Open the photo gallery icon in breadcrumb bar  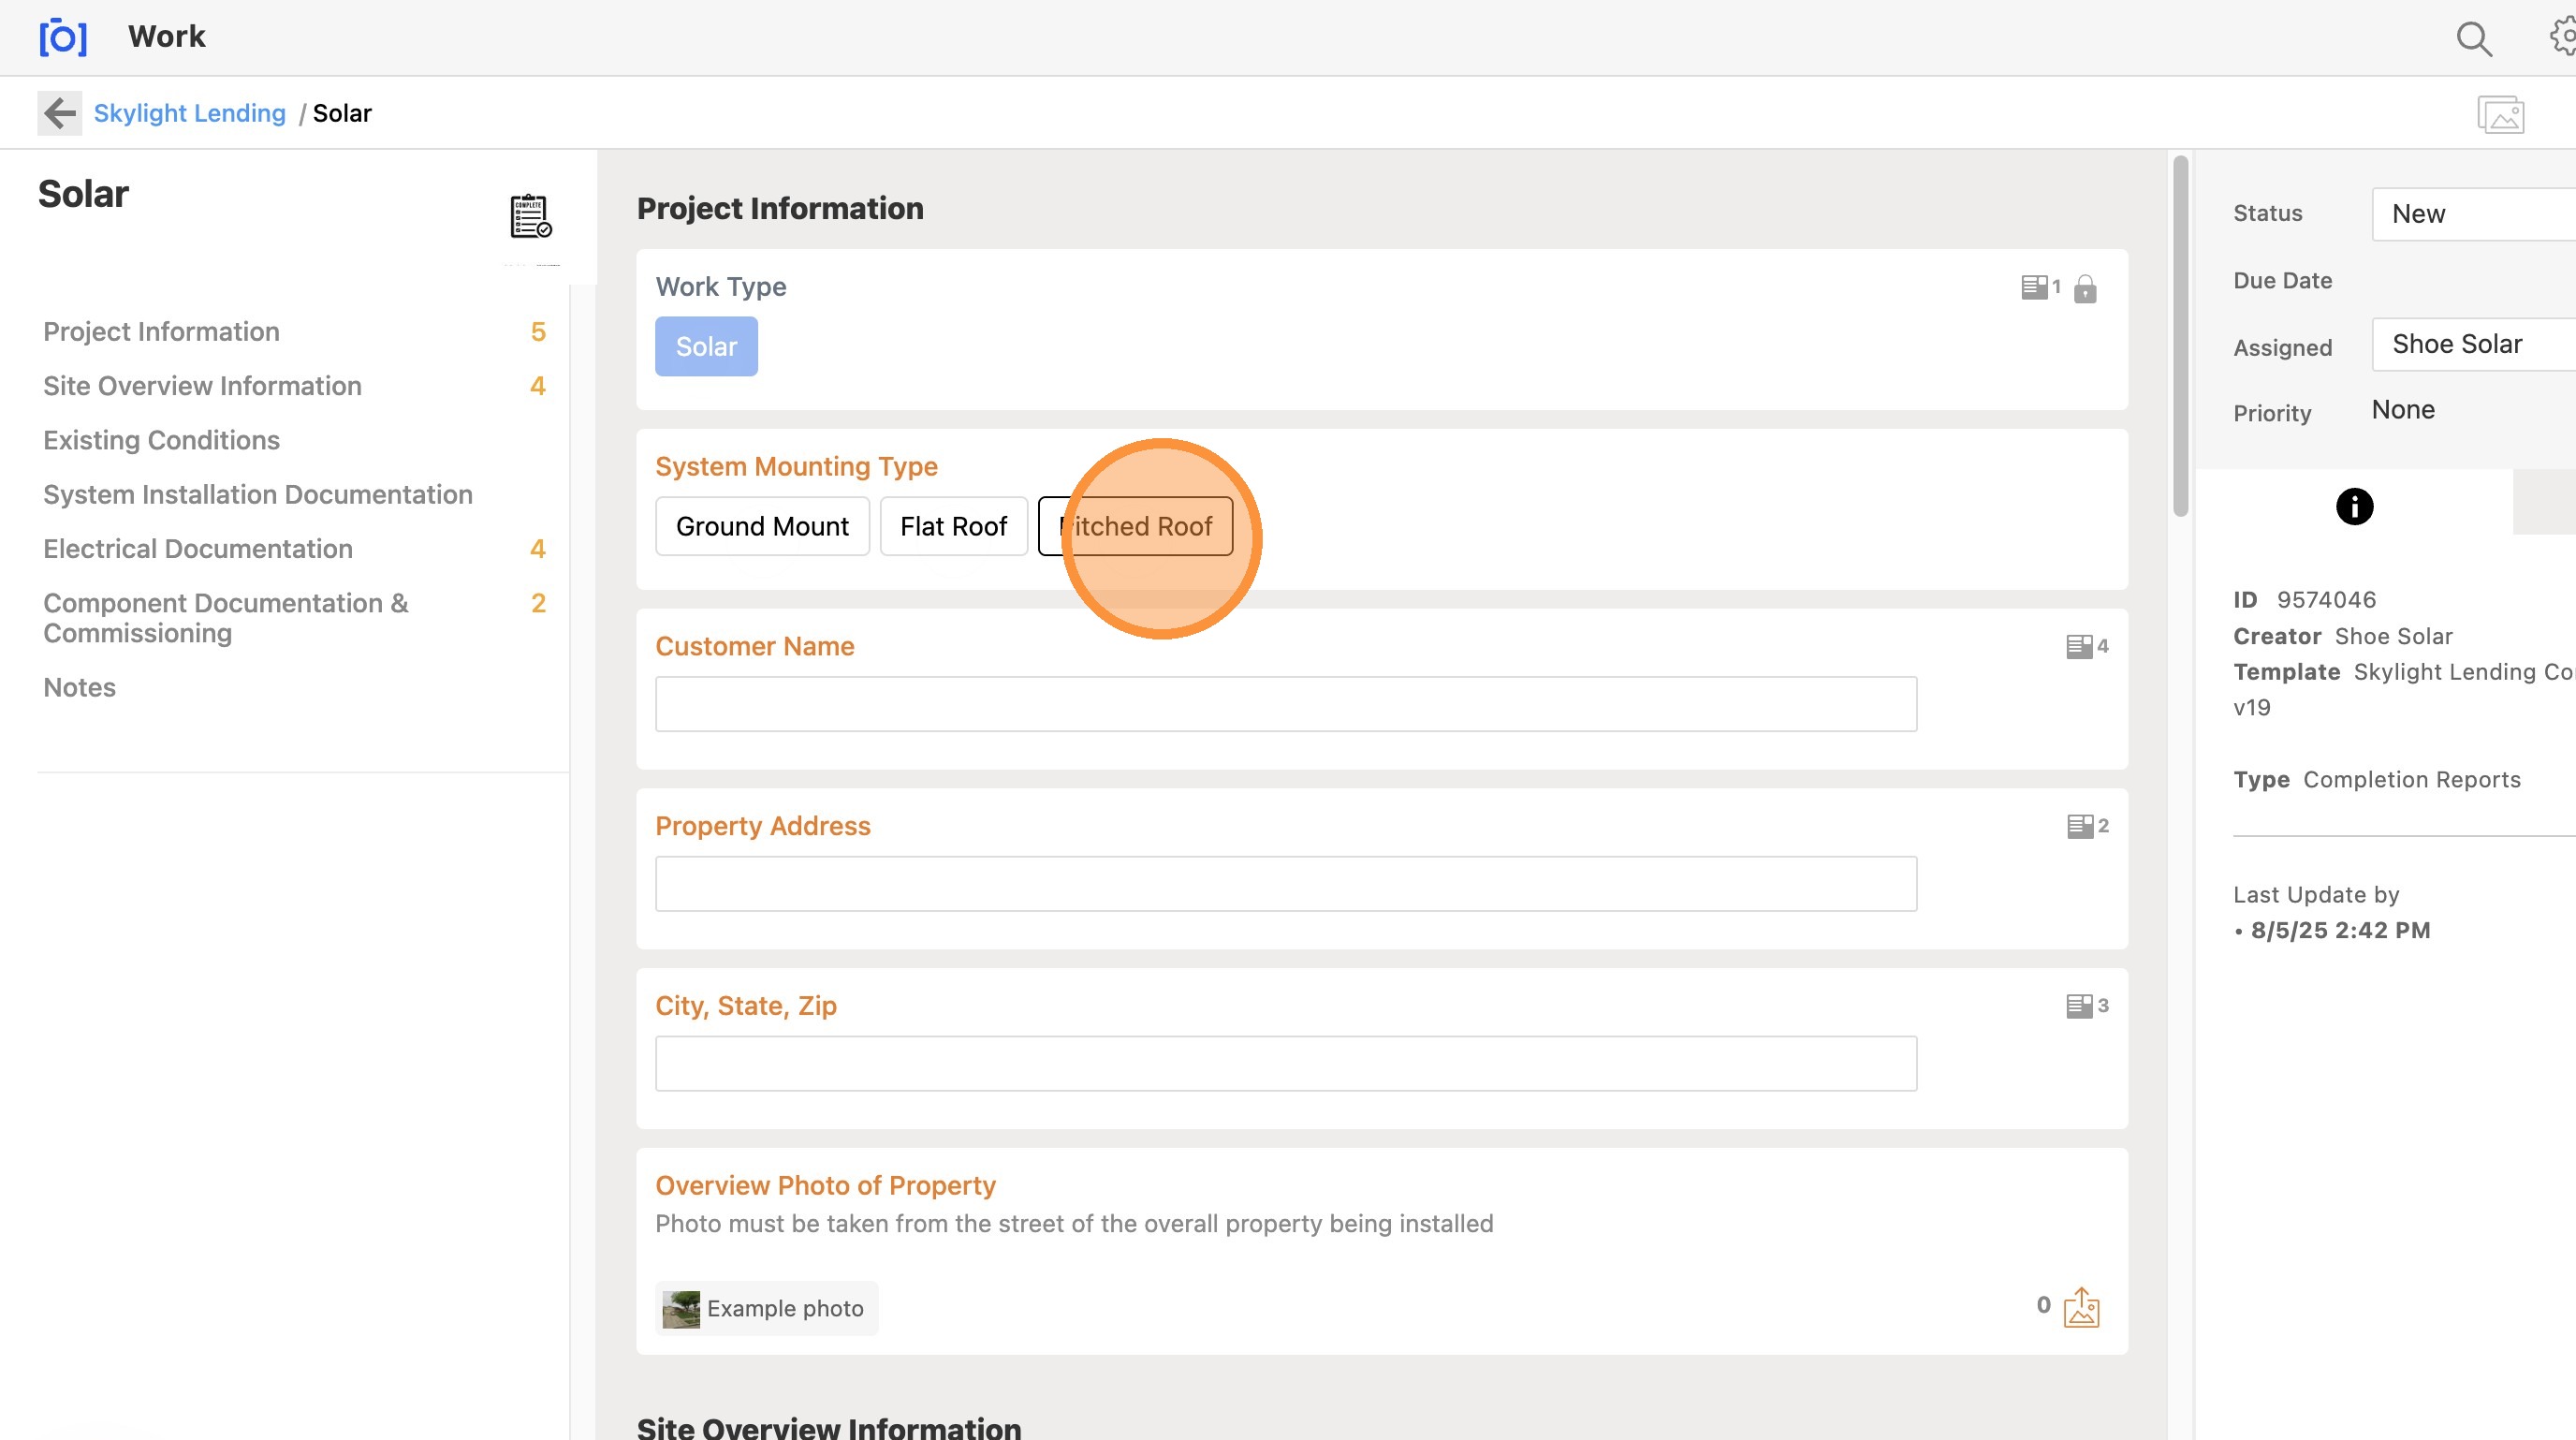[x=2500, y=114]
